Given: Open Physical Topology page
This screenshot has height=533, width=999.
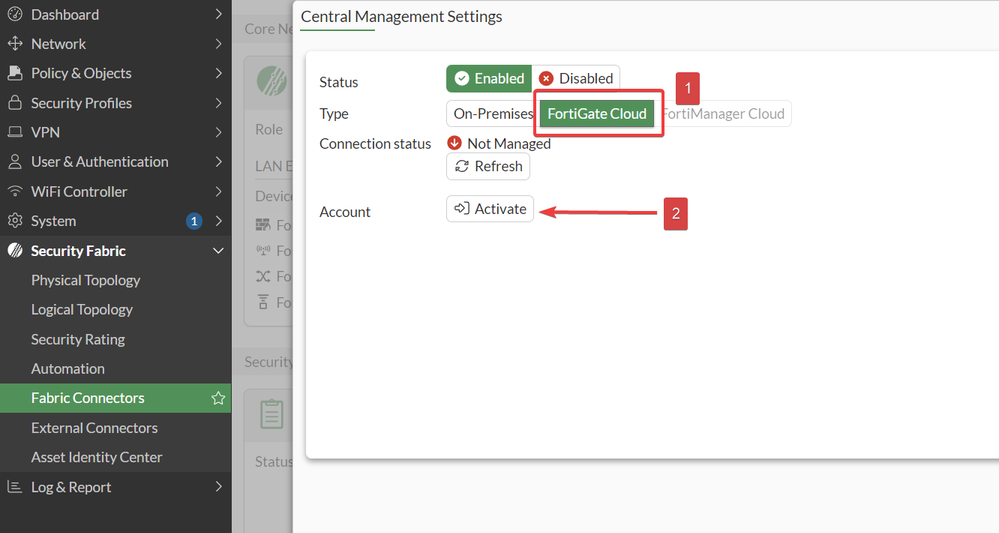Looking at the screenshot, I should pos(85,280).
